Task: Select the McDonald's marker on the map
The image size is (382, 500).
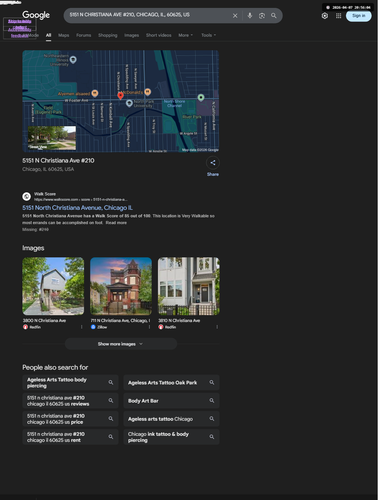Action: 149,92
